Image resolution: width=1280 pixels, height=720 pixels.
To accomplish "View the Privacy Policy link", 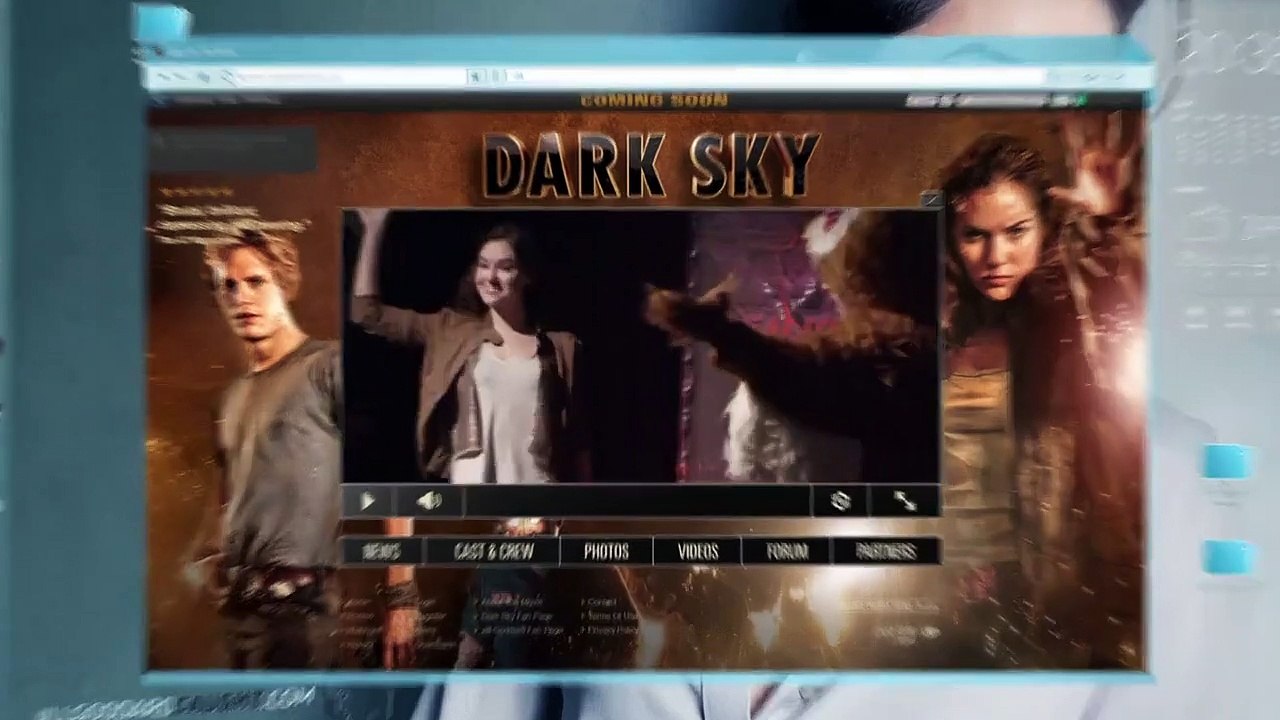I will tap(610, 630).
